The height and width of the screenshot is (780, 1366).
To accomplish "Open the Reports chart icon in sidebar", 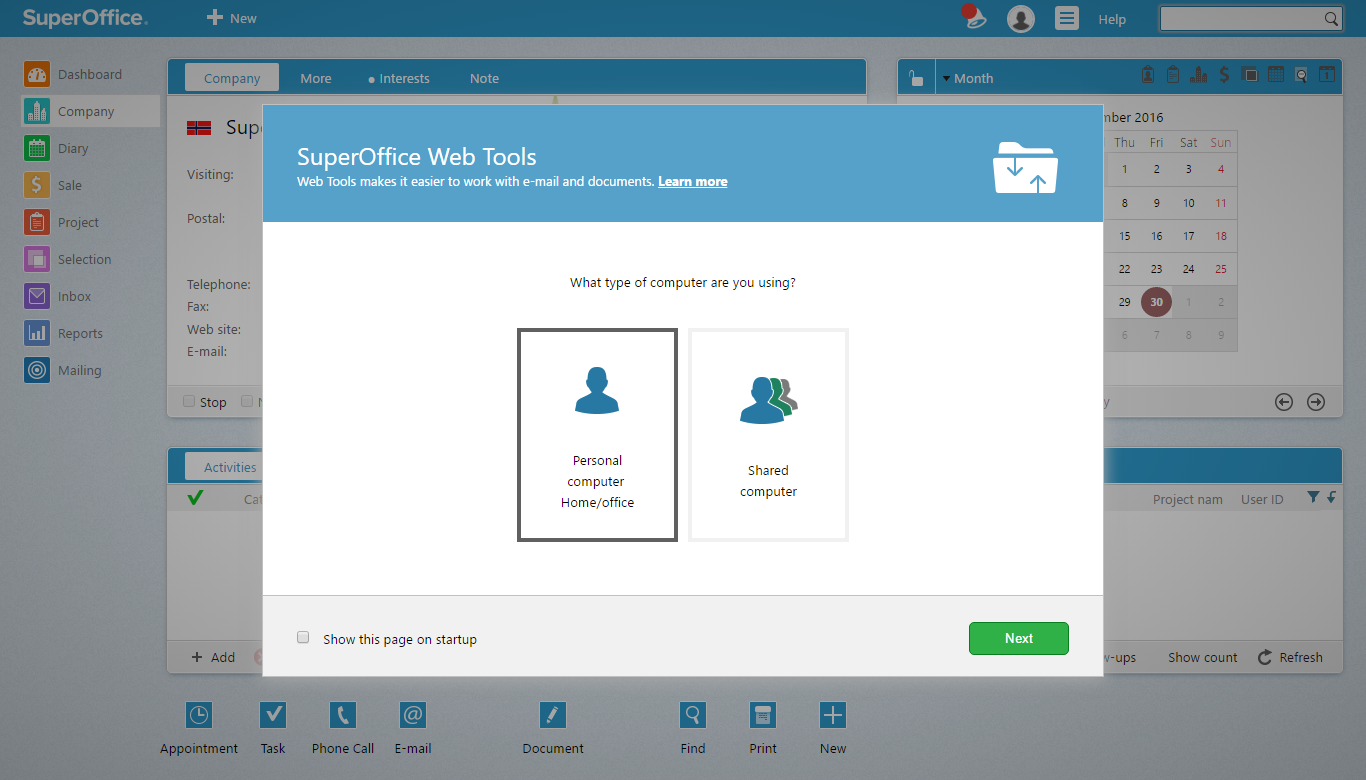I will 37,333.
